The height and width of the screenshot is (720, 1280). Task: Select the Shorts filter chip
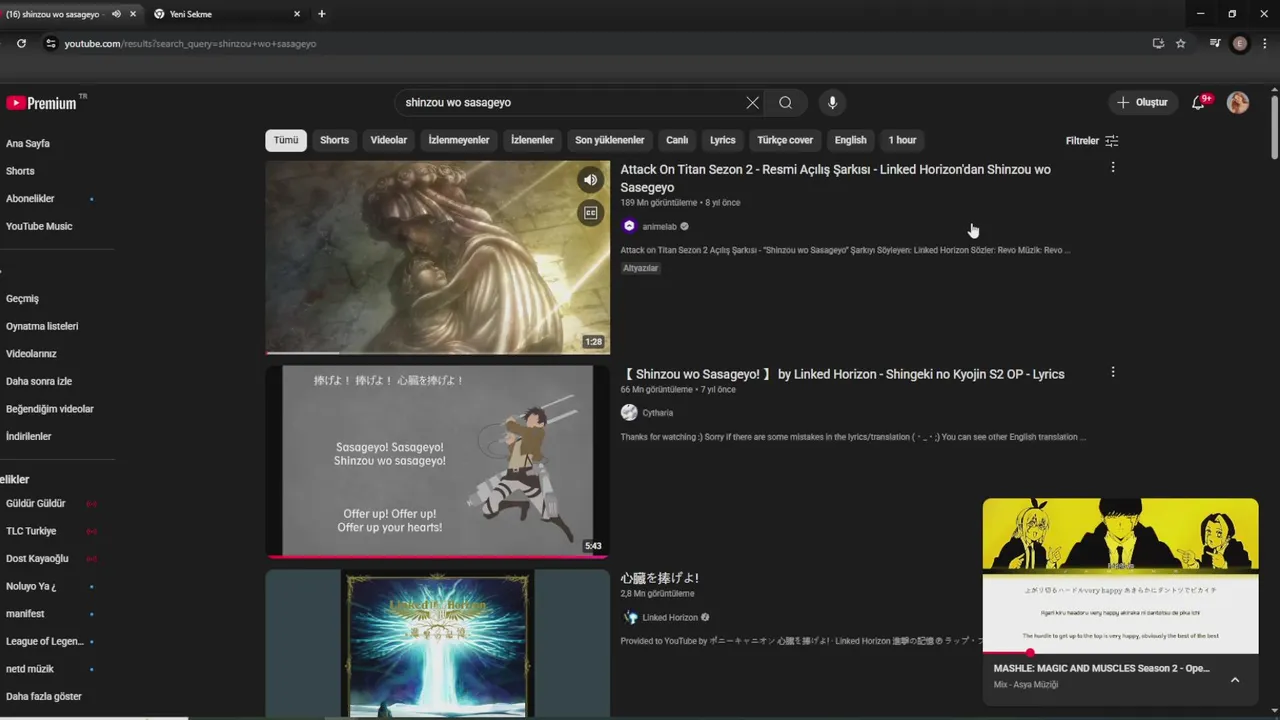tap(334, 140)
